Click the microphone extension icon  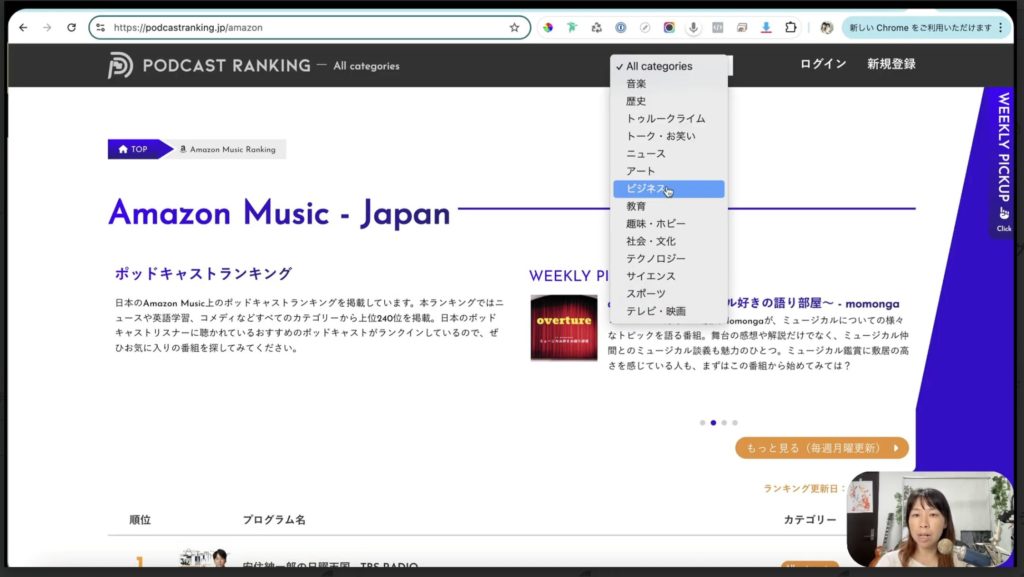point(693,27)
